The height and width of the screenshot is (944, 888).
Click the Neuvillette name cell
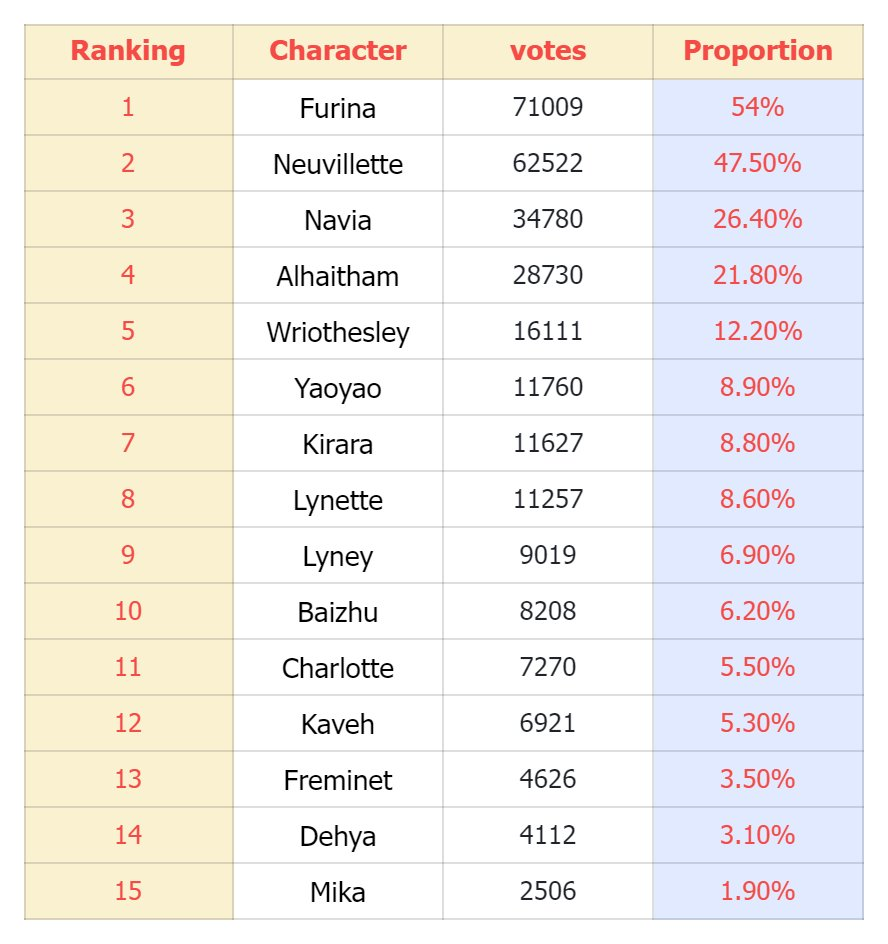click(338, 163)
